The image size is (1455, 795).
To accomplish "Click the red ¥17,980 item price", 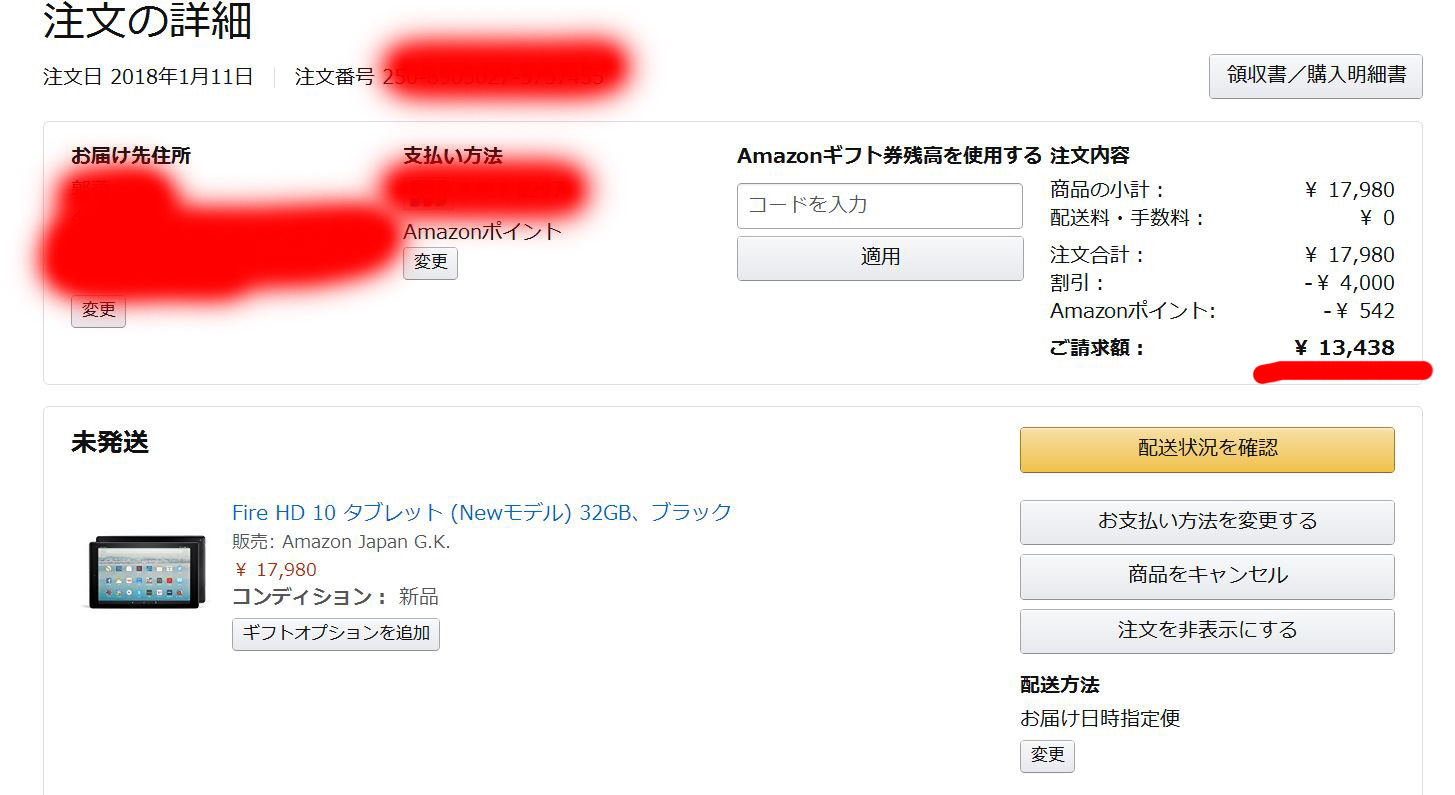I will pyautogui.click(x=275, y=570).
